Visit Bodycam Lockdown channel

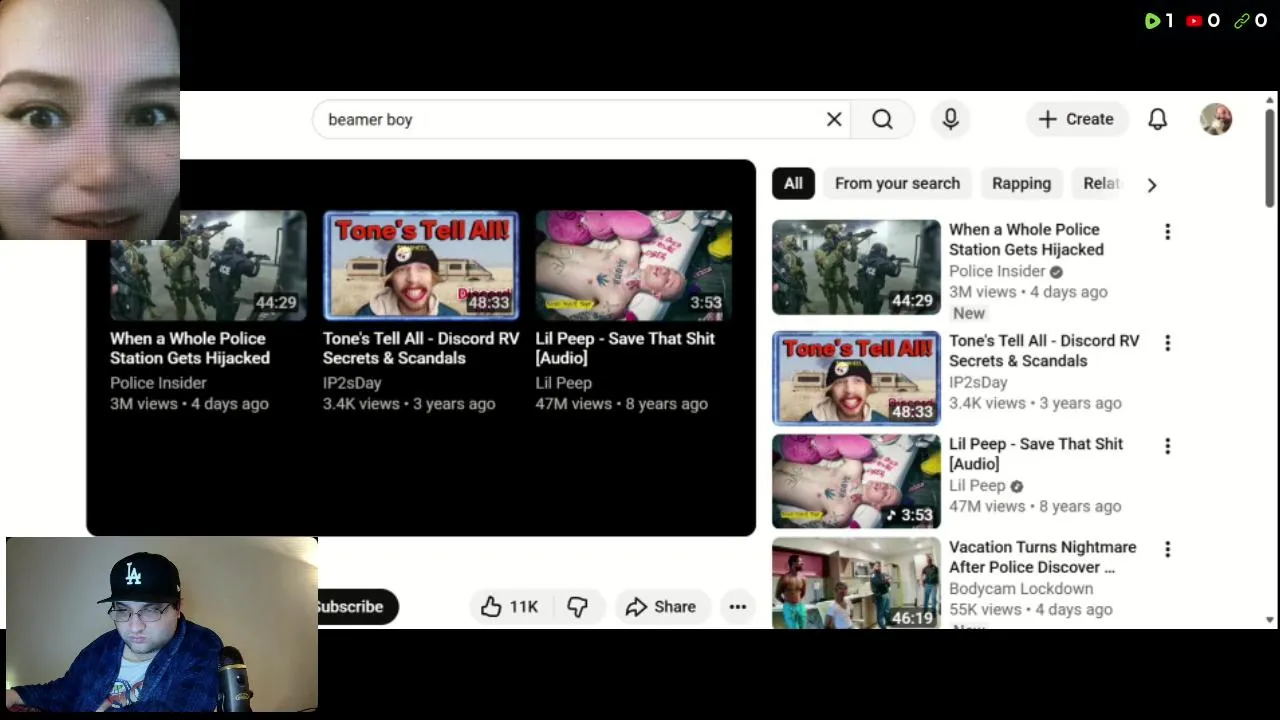click(1021, 589)
